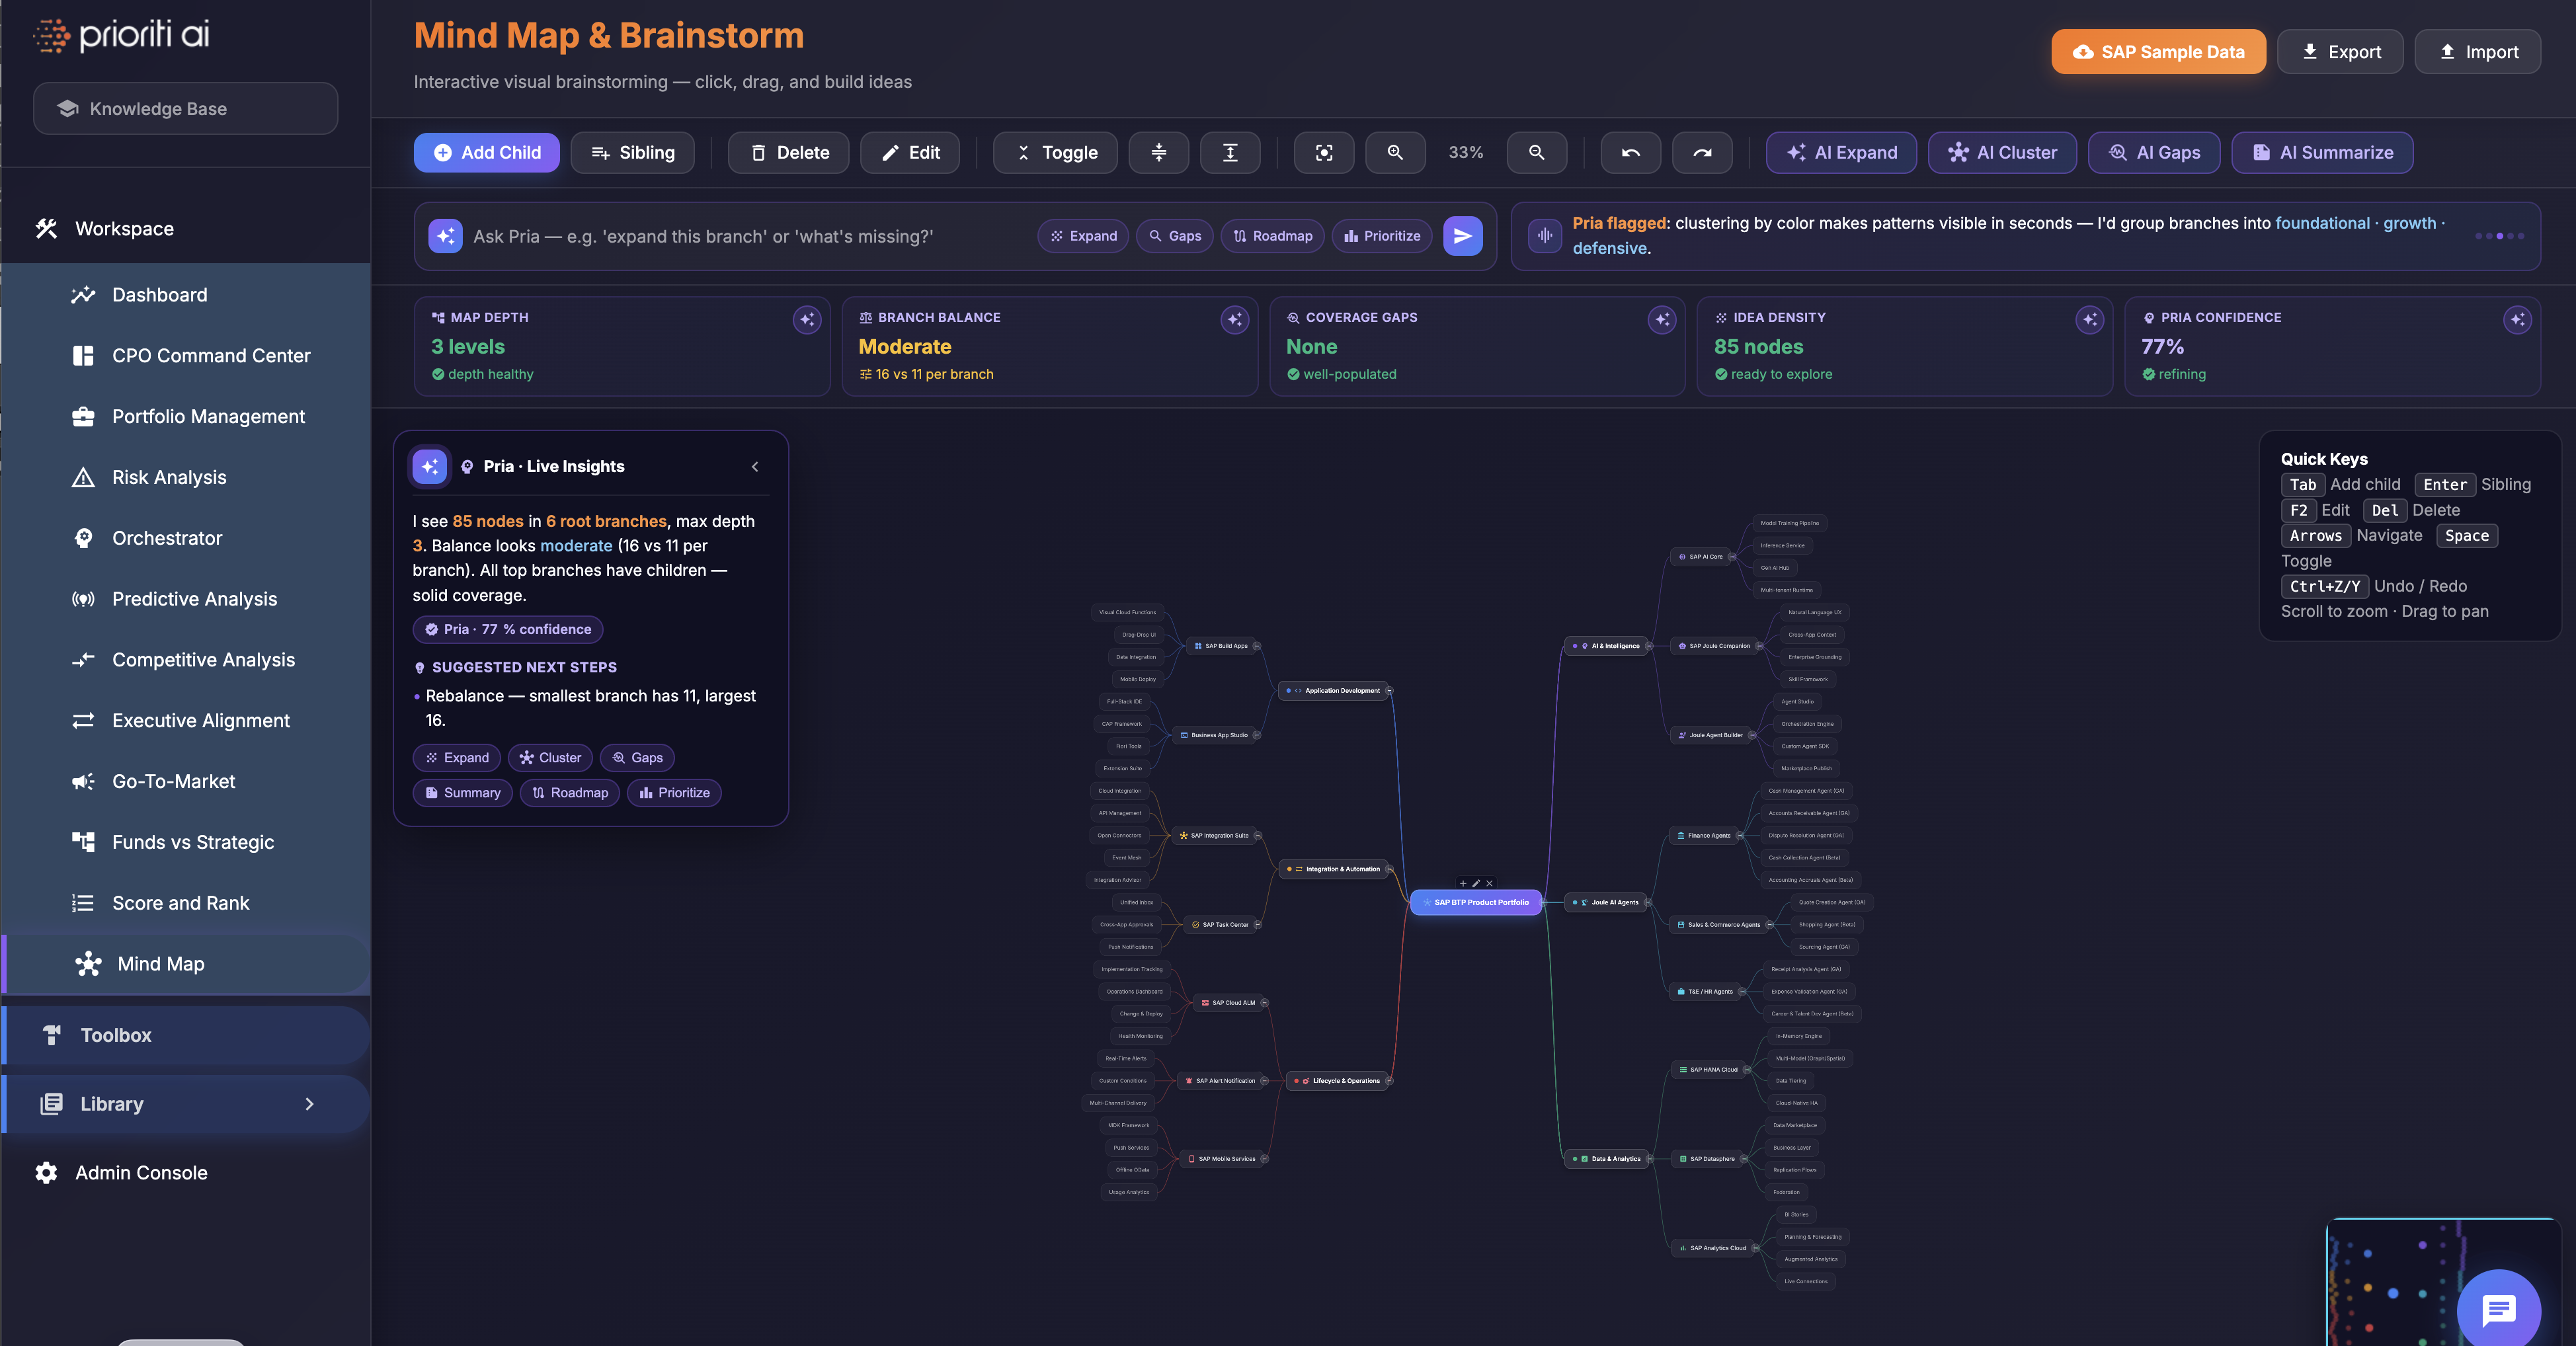Click sparkle icon on Map Depth card
Screen dimensions: 2576x1346
807,320
